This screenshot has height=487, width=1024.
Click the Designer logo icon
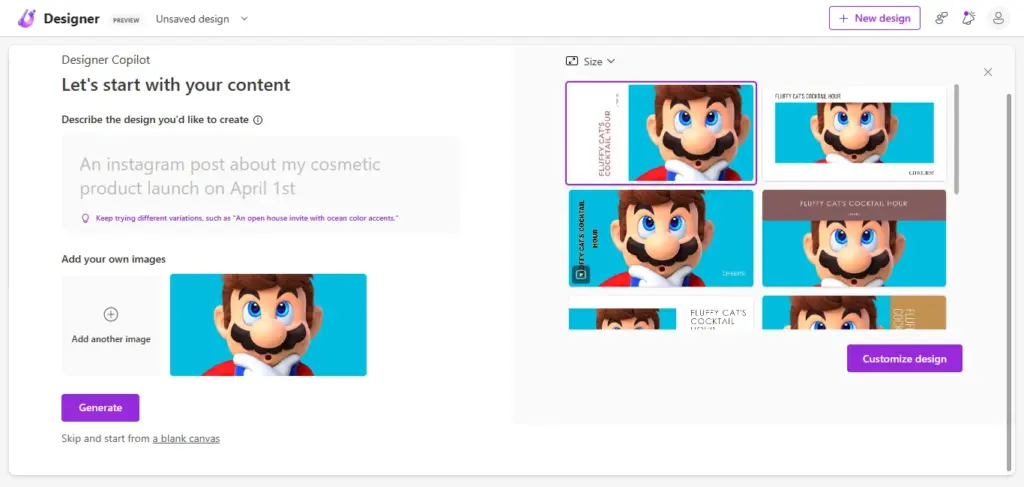27,18
